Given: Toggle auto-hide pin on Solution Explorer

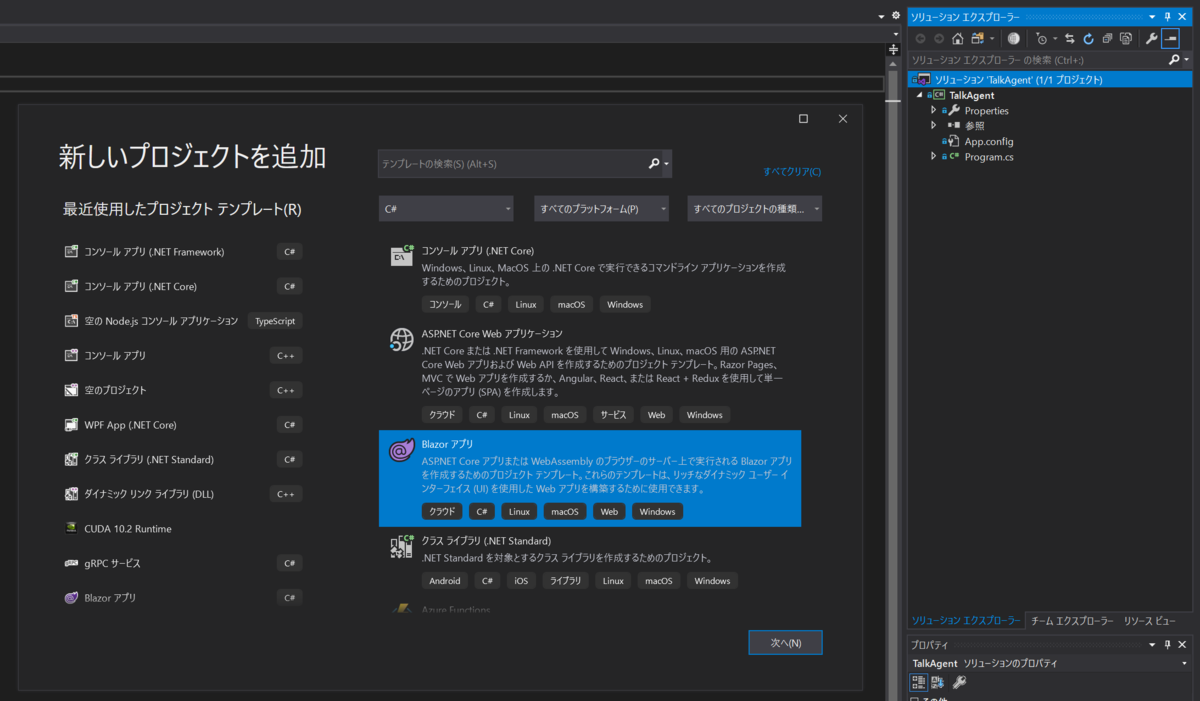Looking at the screenshot, I should tap(1167, 17).
